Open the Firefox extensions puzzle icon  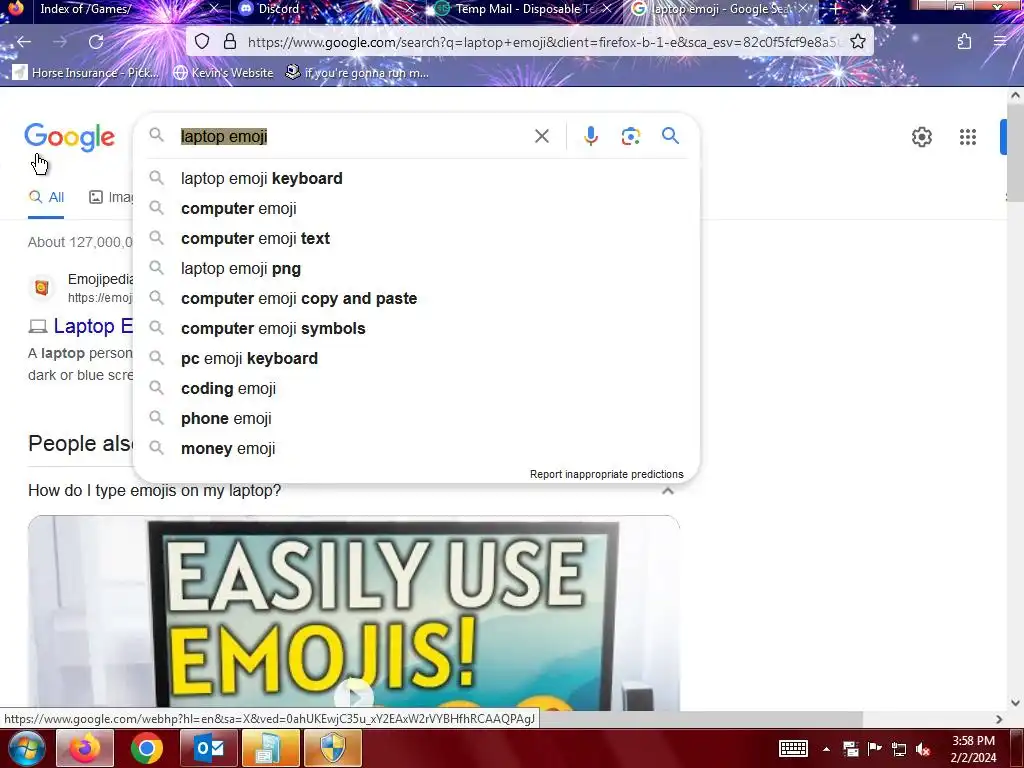tap(964, 42)
